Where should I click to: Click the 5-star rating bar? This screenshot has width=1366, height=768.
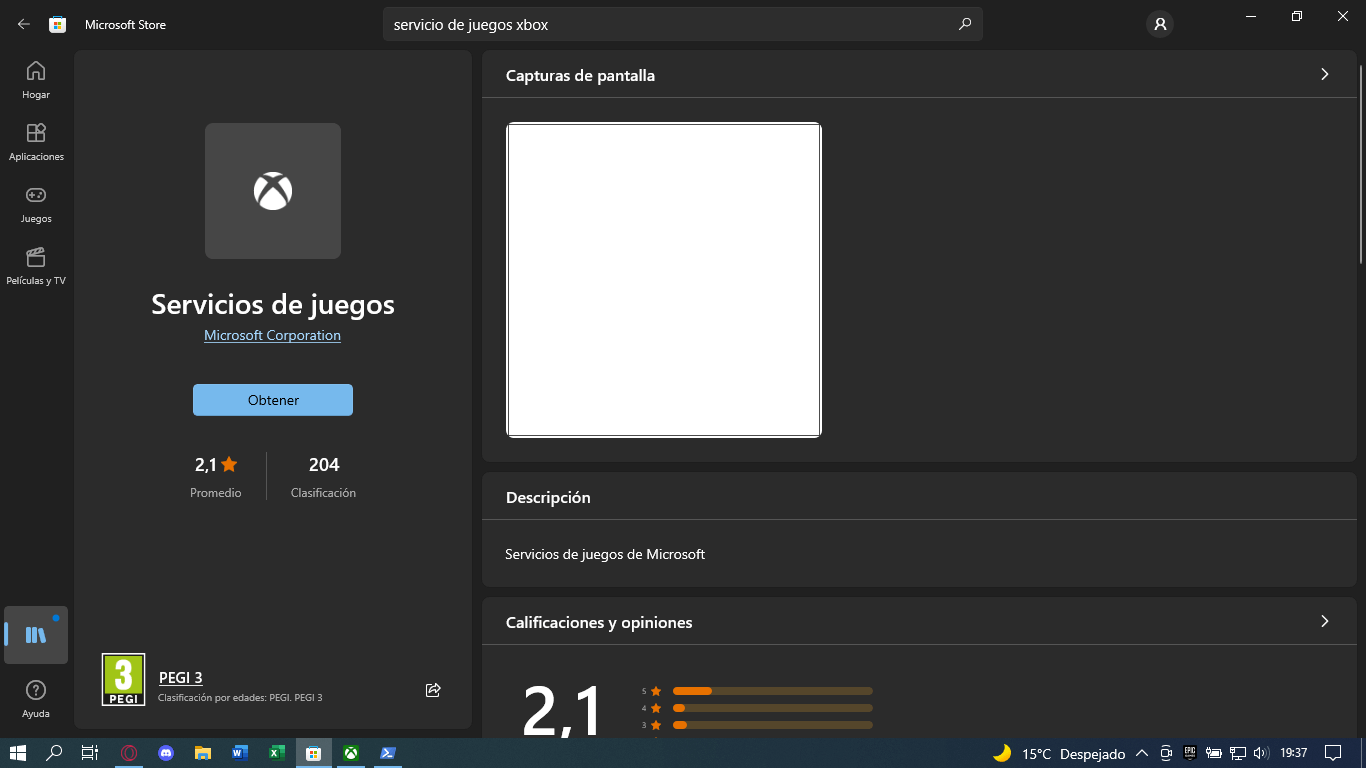tap(772, 691)
